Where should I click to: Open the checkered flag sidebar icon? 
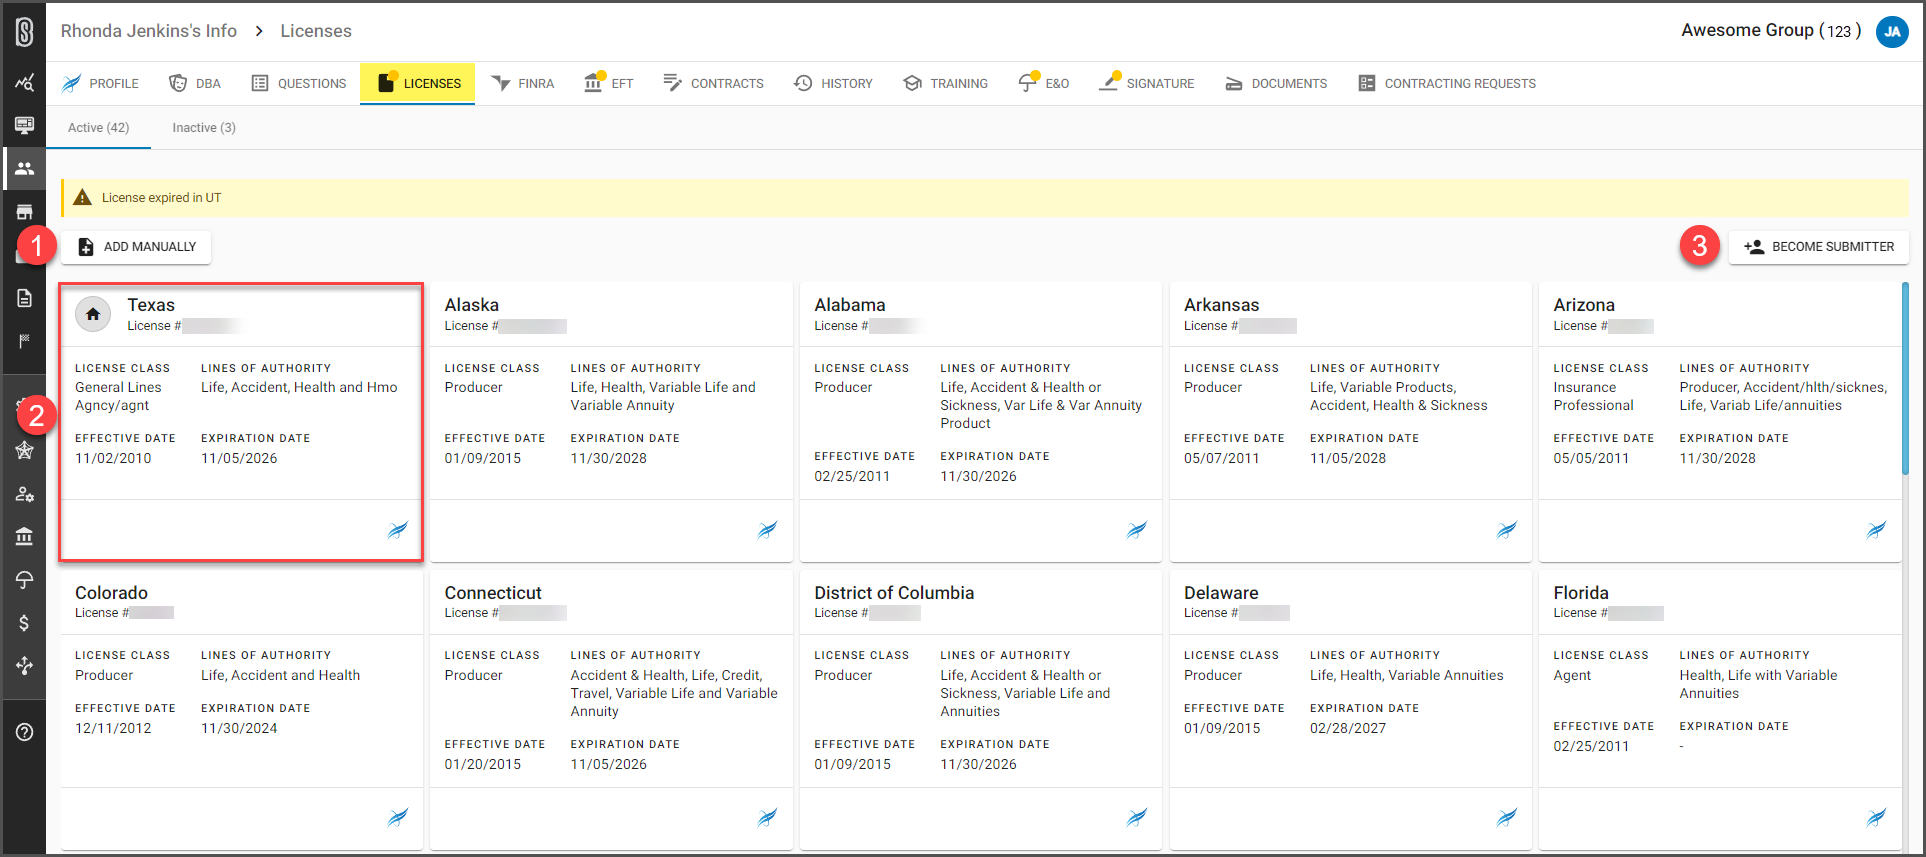coord(24,341)
